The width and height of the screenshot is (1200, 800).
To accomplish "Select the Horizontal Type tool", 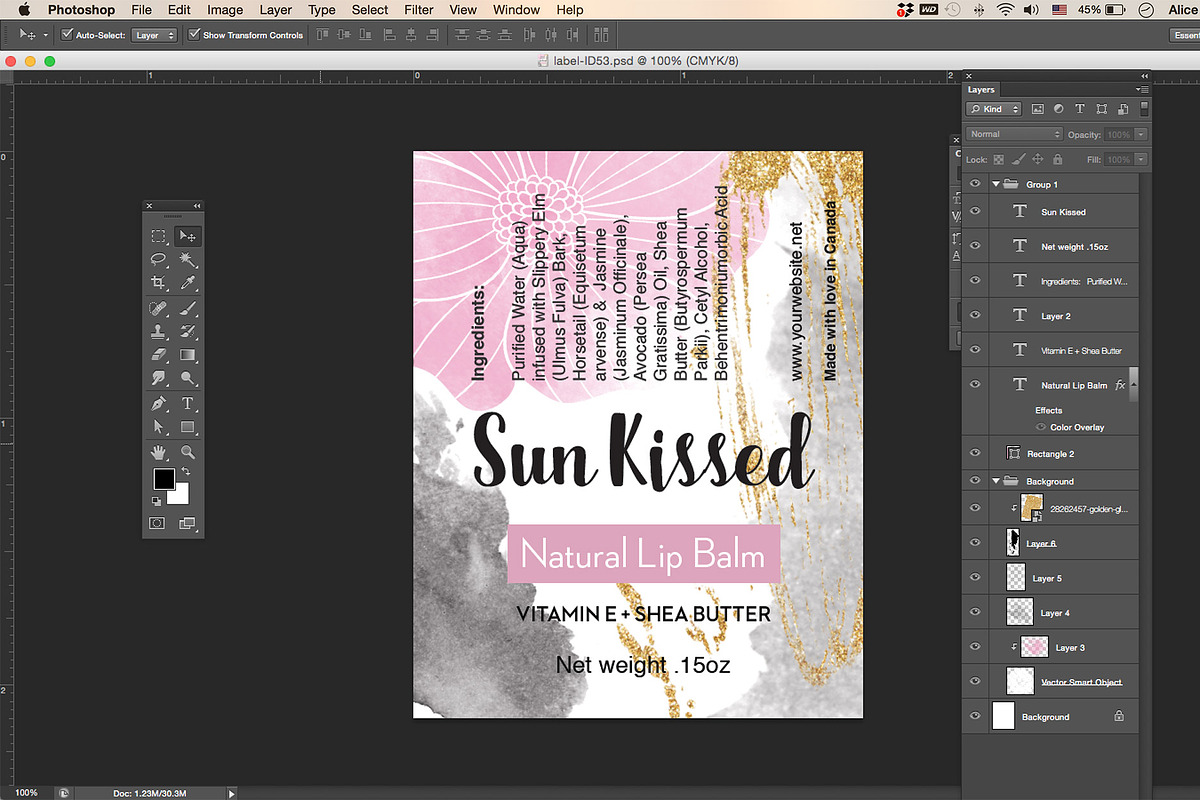I will pos(187,404).
